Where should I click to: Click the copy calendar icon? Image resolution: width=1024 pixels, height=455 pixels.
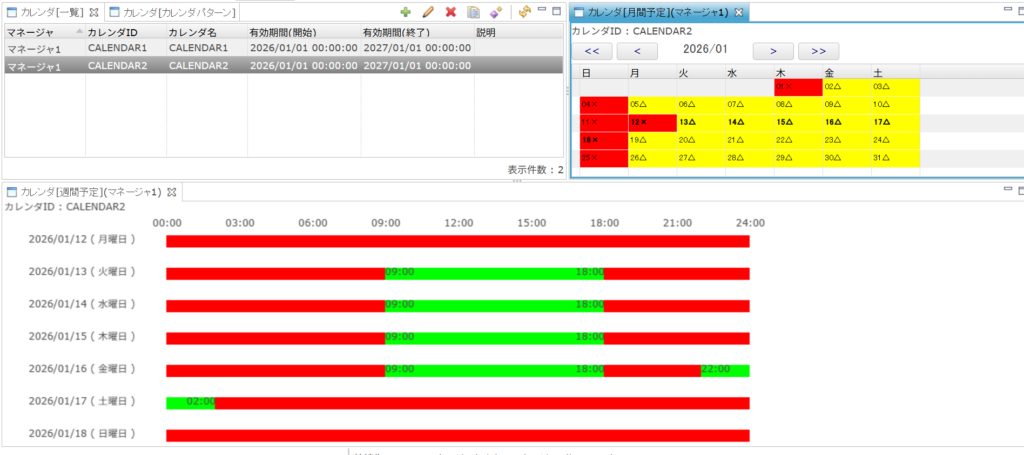tap(473, 12)
